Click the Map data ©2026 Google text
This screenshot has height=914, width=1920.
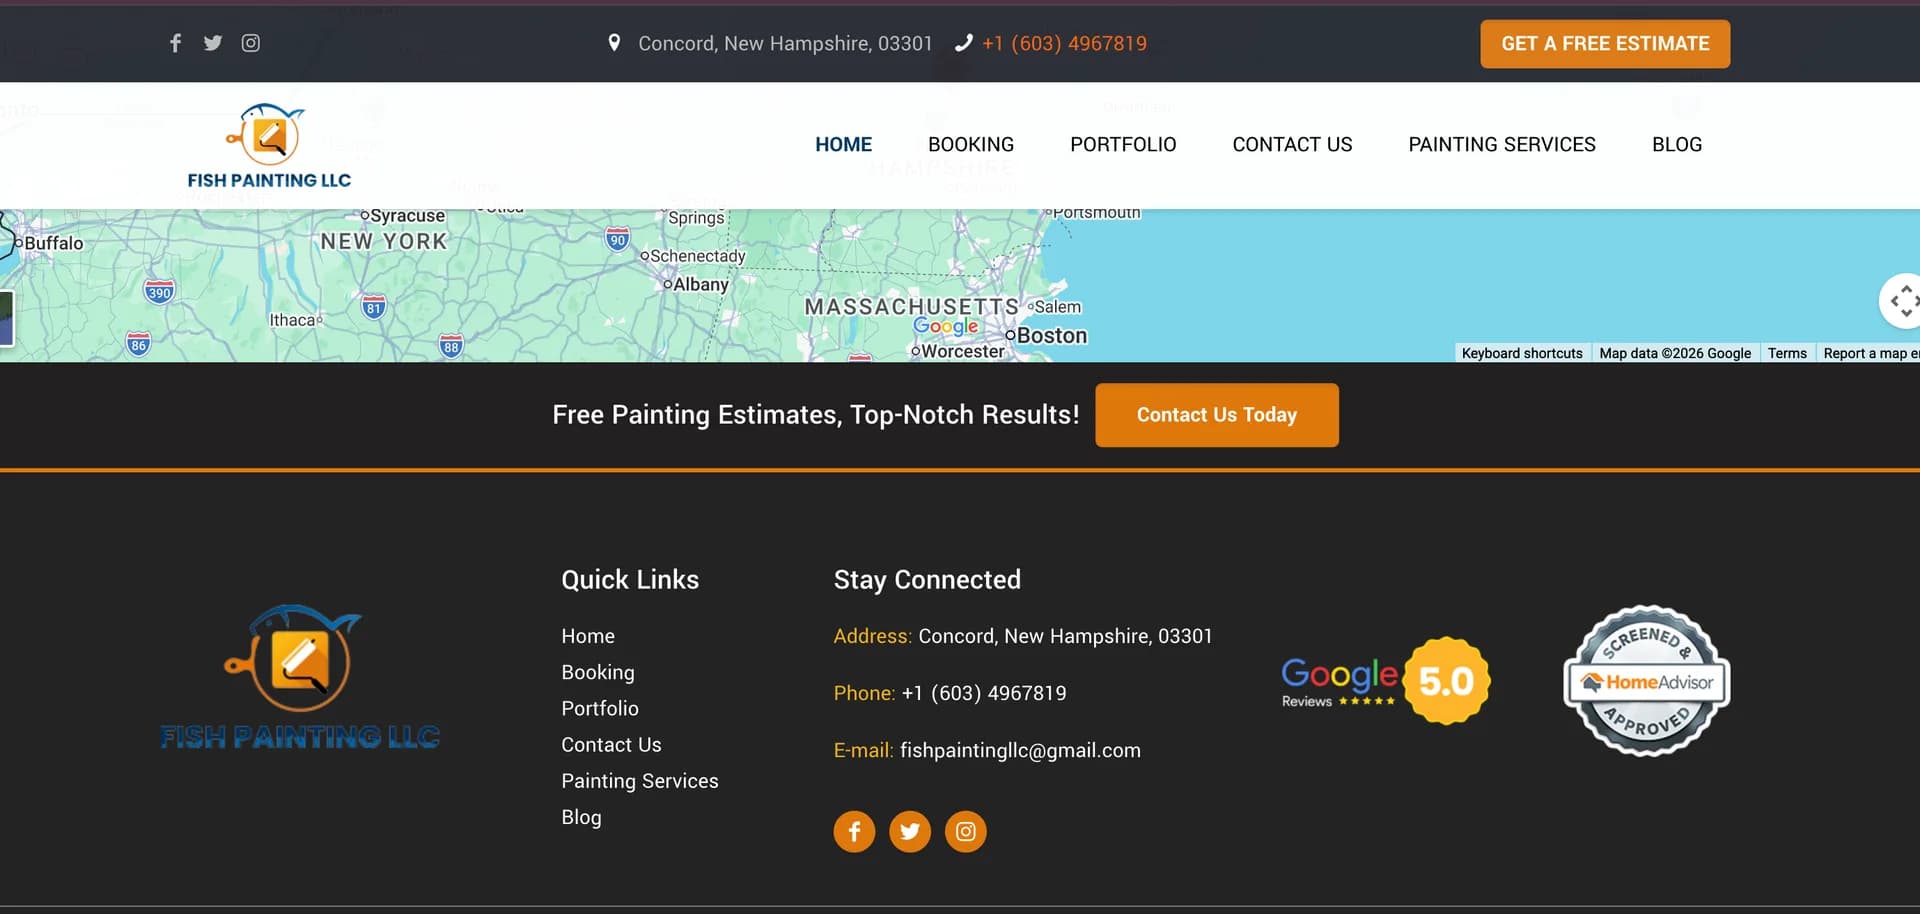1675,353
